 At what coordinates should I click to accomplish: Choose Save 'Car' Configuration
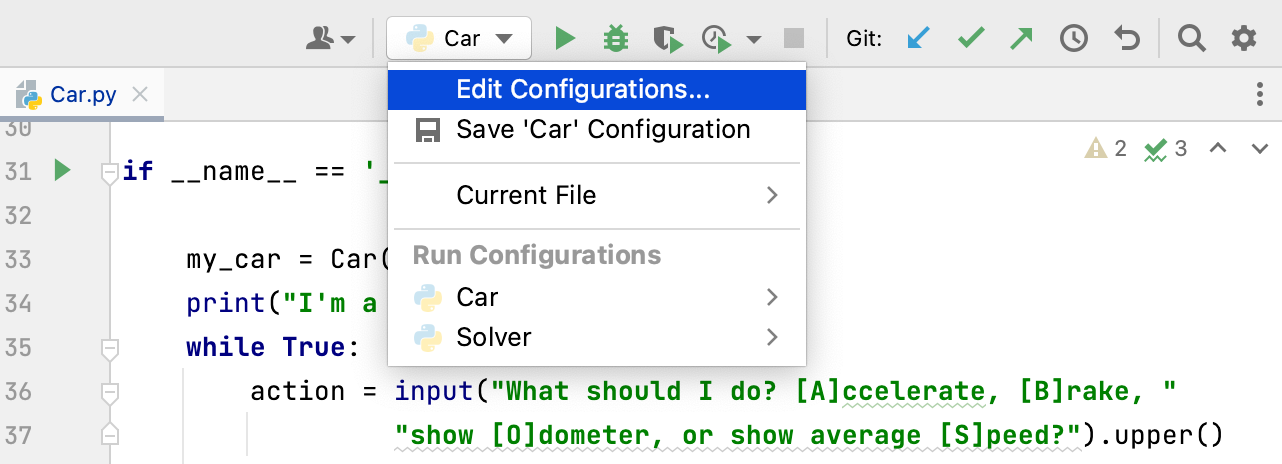pos(603,129)
